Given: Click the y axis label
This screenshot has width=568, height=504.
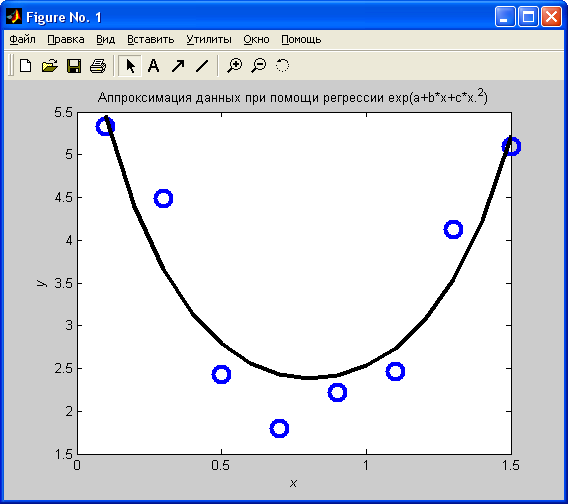Looking at the screenshot, I should (42, 283).
